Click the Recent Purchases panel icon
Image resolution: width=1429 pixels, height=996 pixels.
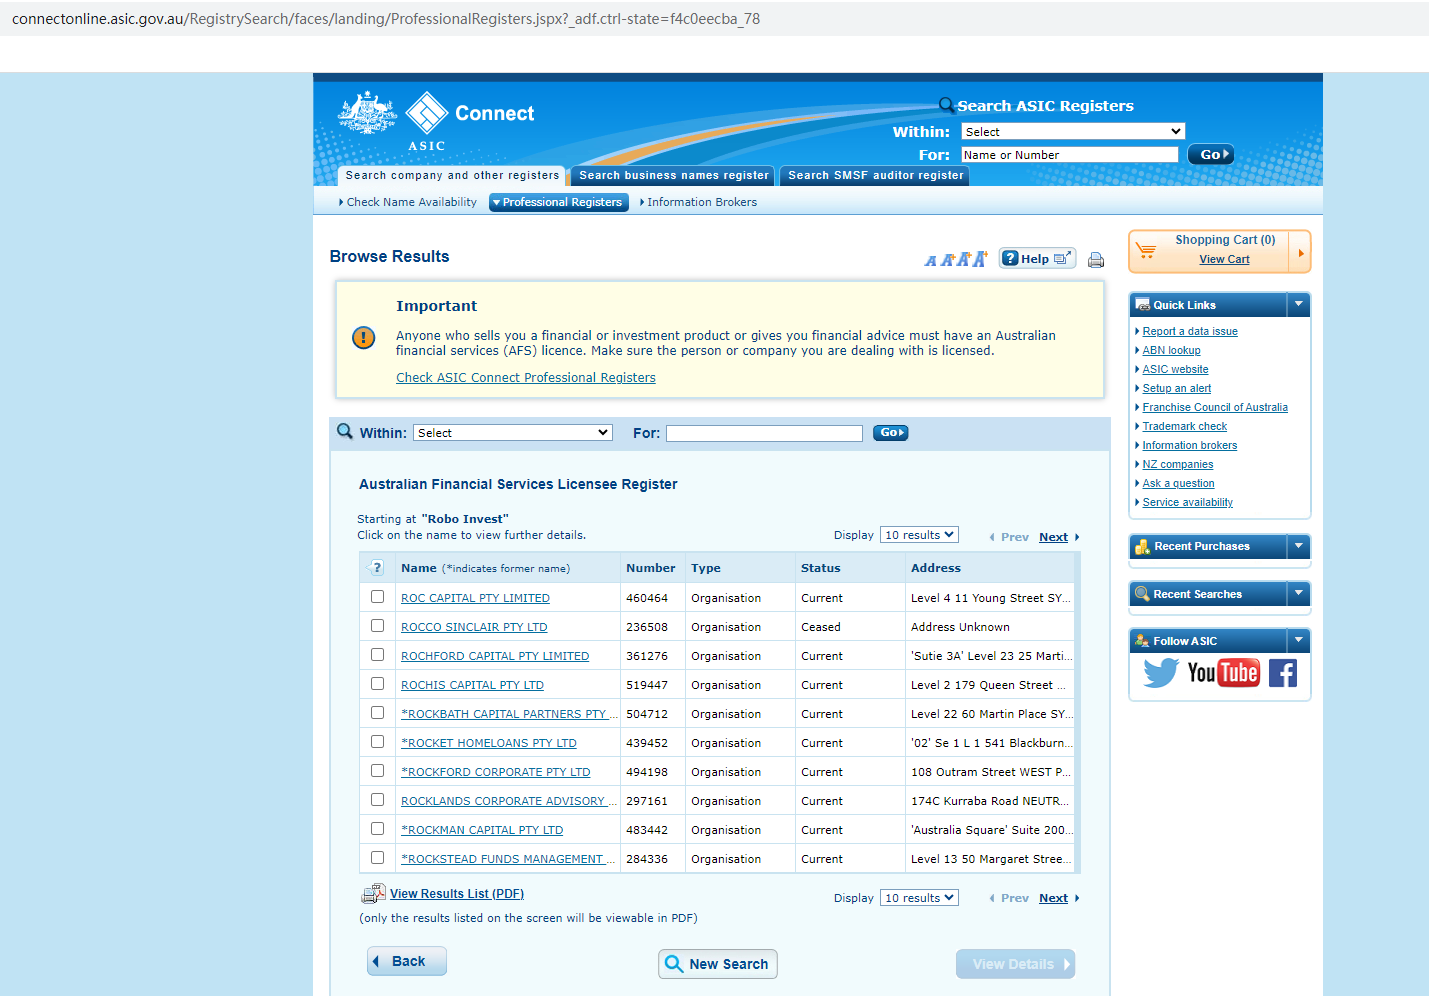pyautogui.click(x=1142, y=547)
